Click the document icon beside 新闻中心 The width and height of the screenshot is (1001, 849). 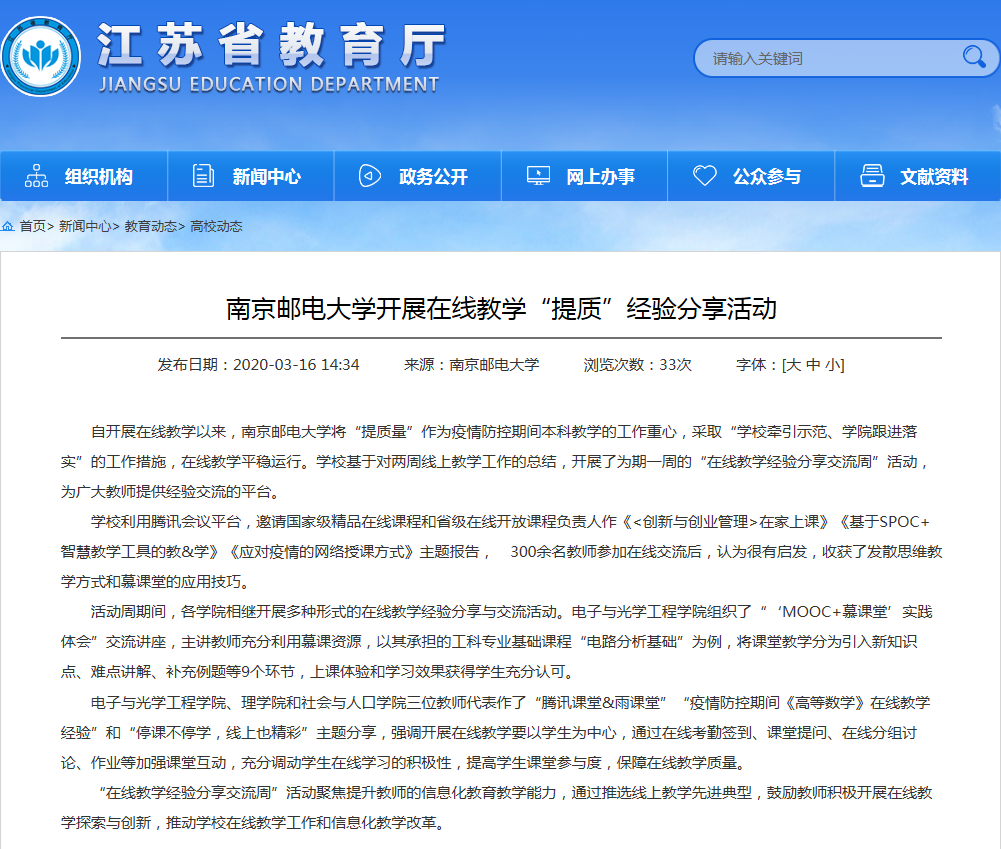(x=203, y=176)
